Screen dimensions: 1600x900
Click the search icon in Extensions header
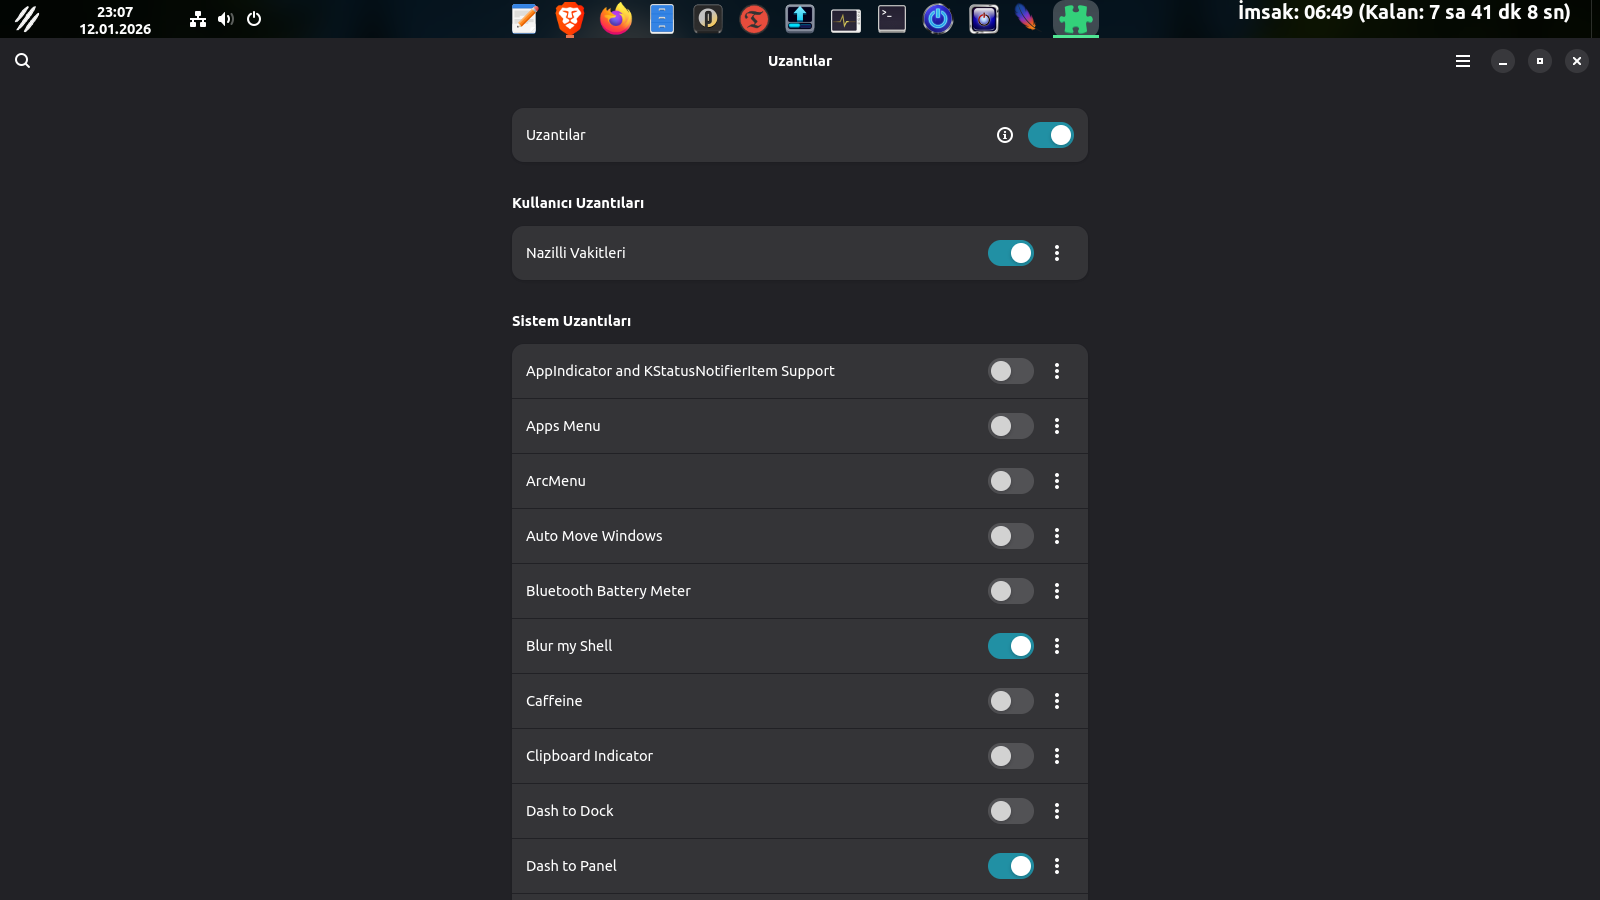click(x=22, y=61)
